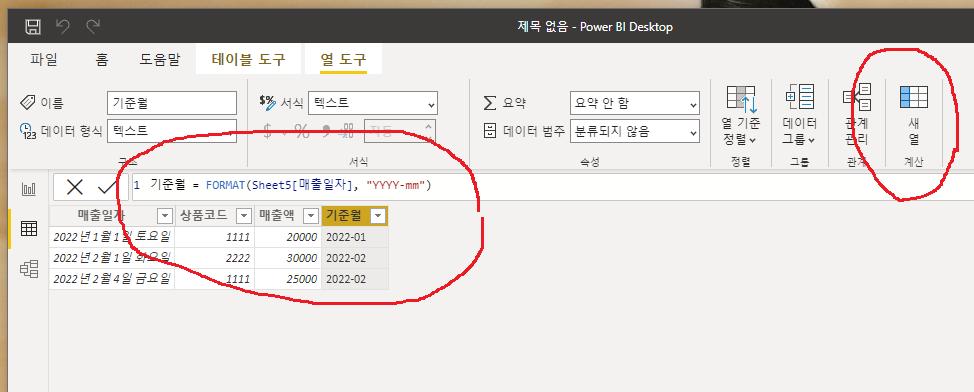The height and width of the screenshot is (392, 974).
Task: Commit formula with the checkmark button
Action: [x=107, y=187]
